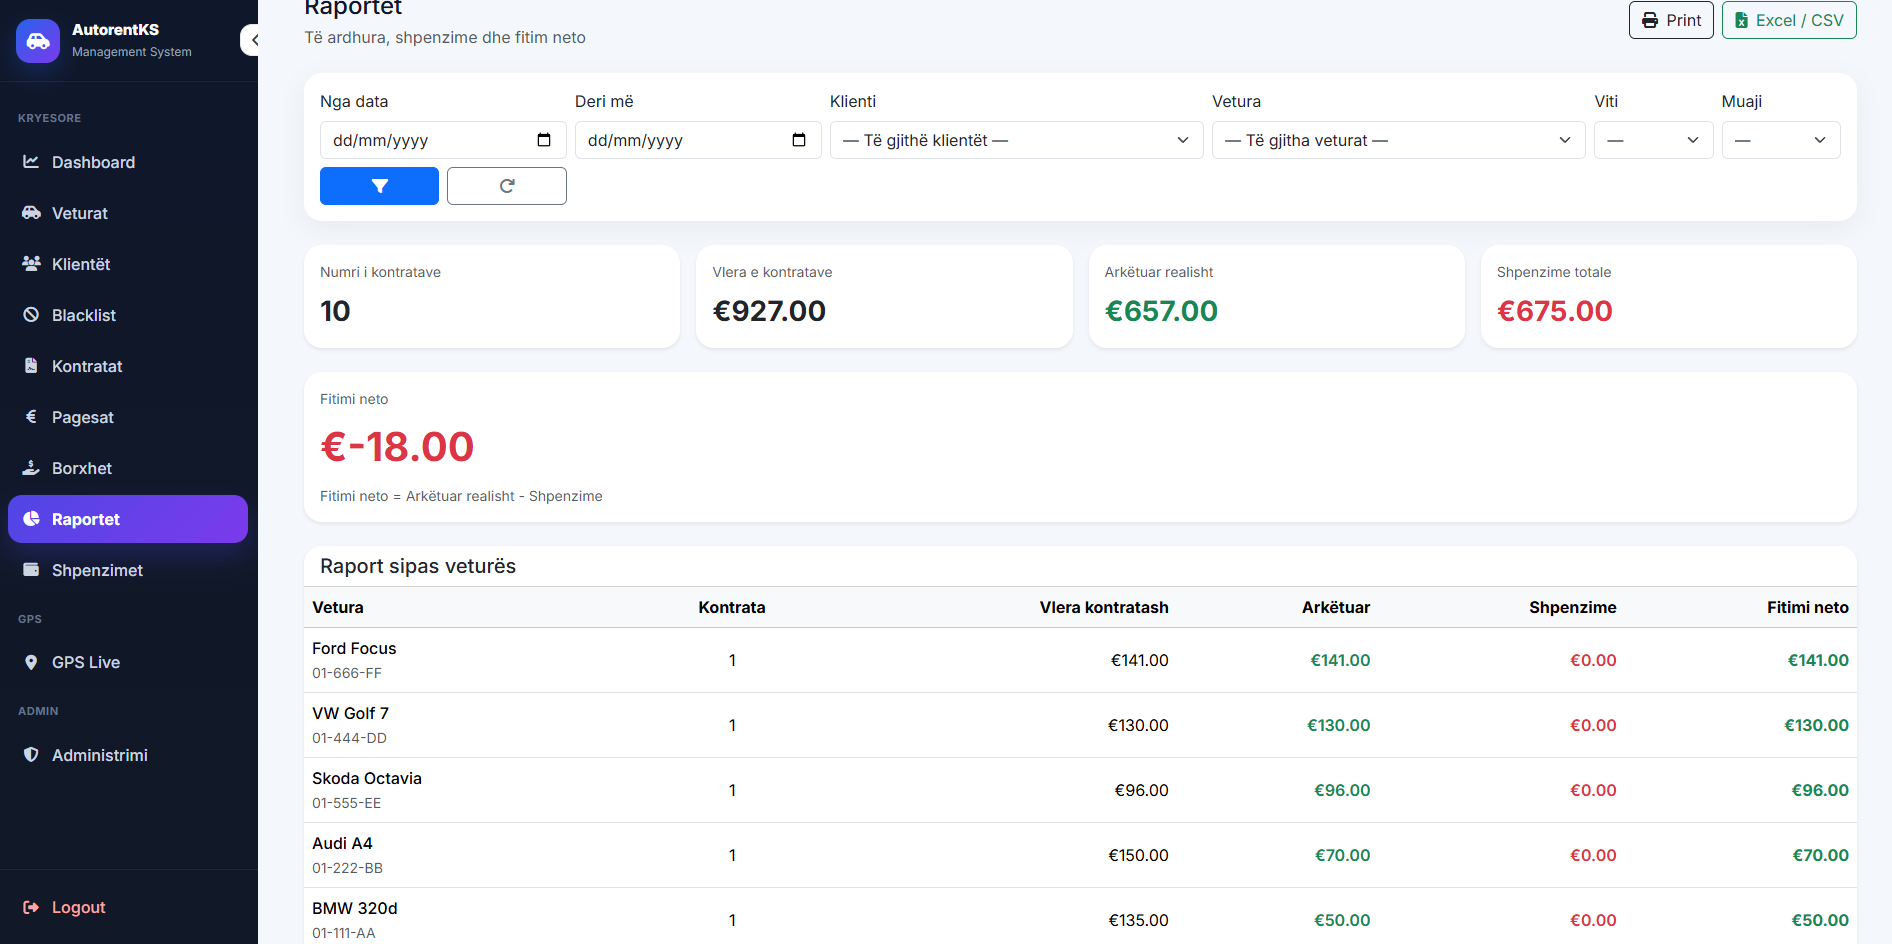Click the Administrimi shield icon

click(x=31, y=755)
